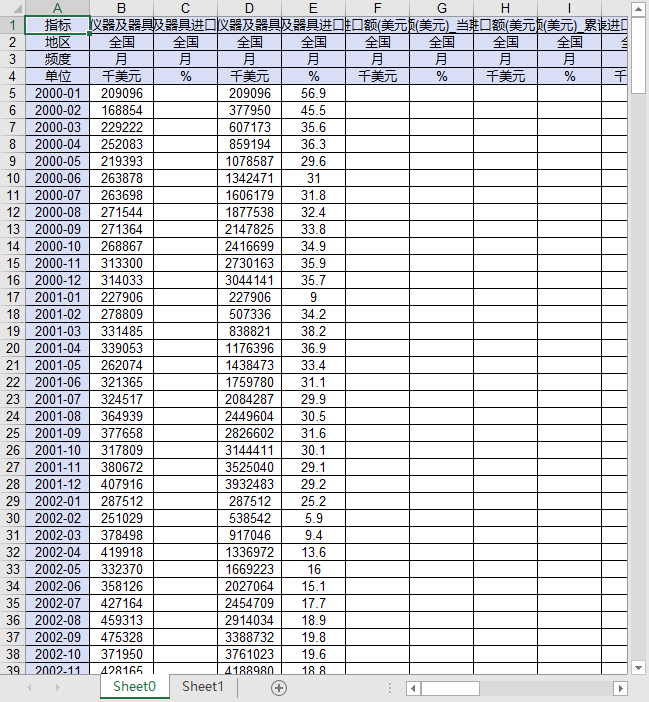The height and width of the screenshot is (702, 649).
Task: Select column E header
Action: (314, 8)
